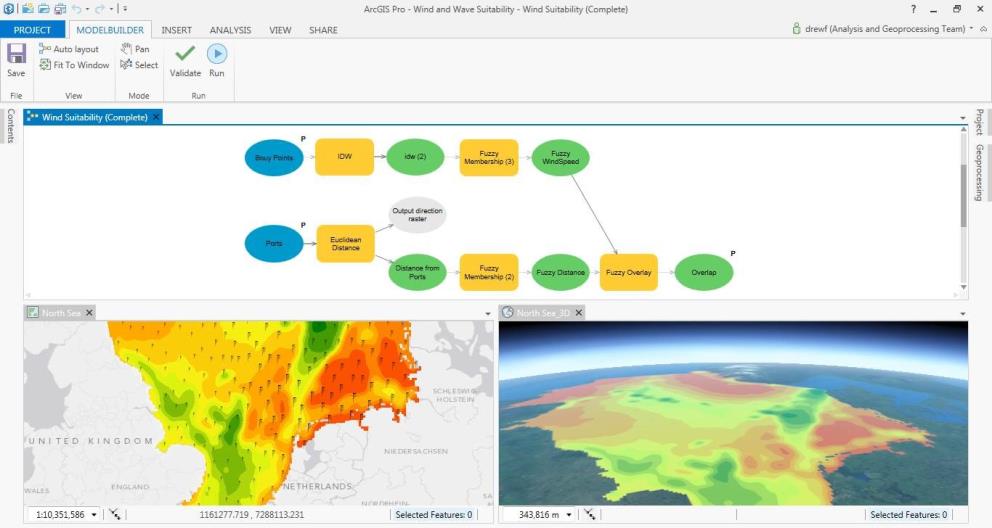Image resolution: width=992 pixels, height=528 pixels.
Task: Apply Auto layout to the model
Action: [x=69, y=49]
